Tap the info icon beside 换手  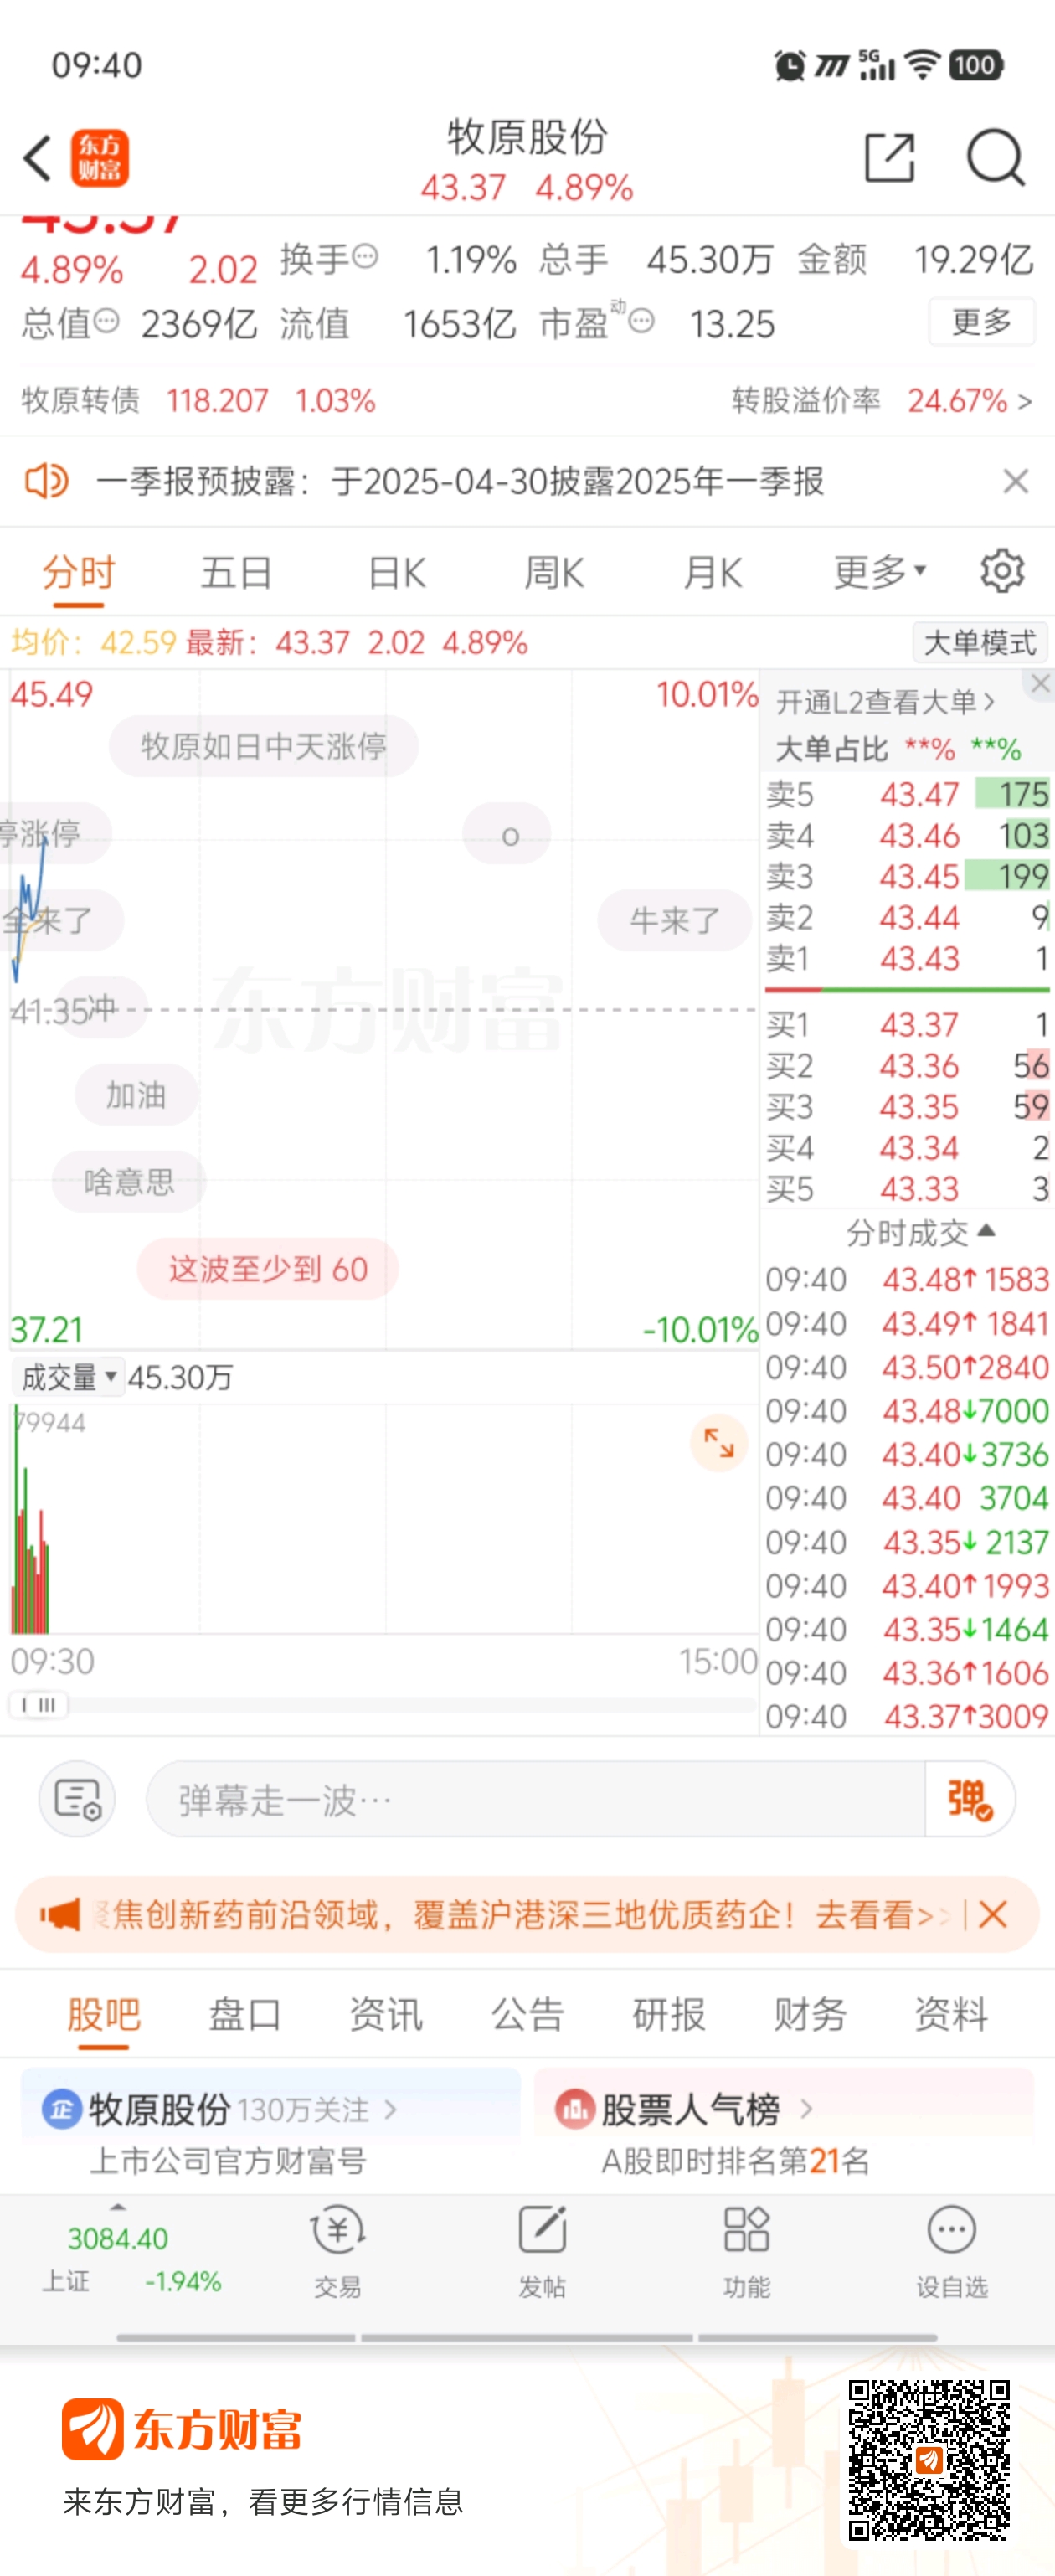[365, 257]
